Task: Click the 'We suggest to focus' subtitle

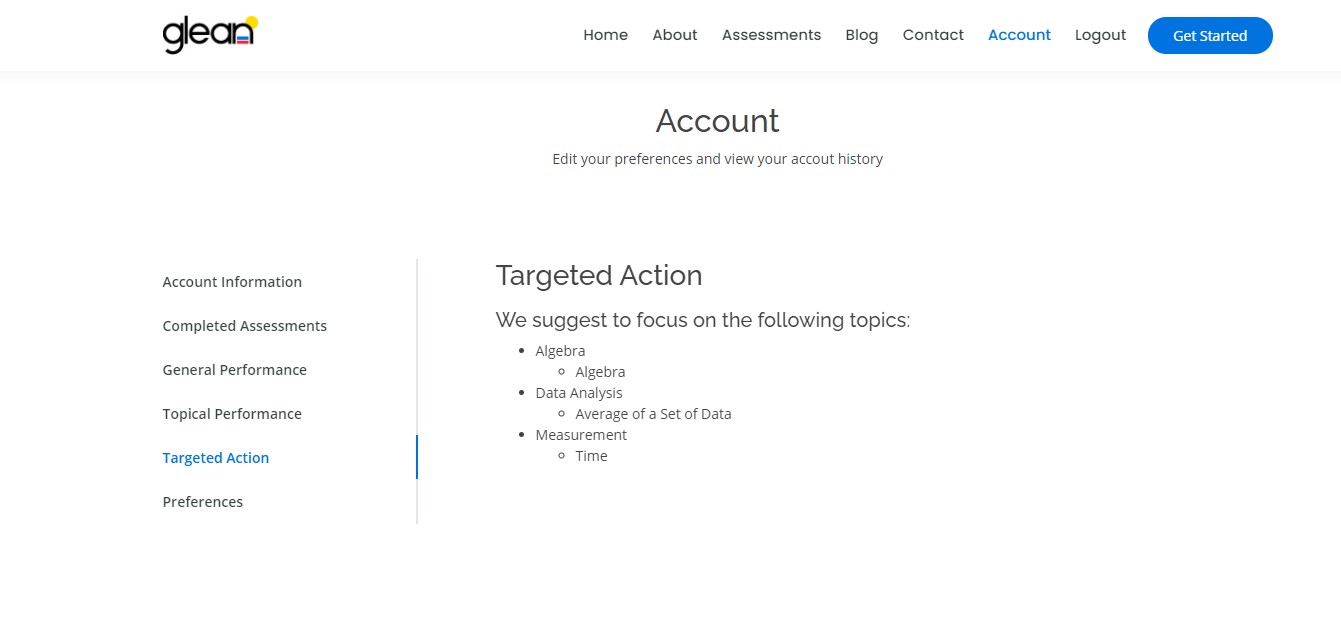Action: click(x=703, y=320)
